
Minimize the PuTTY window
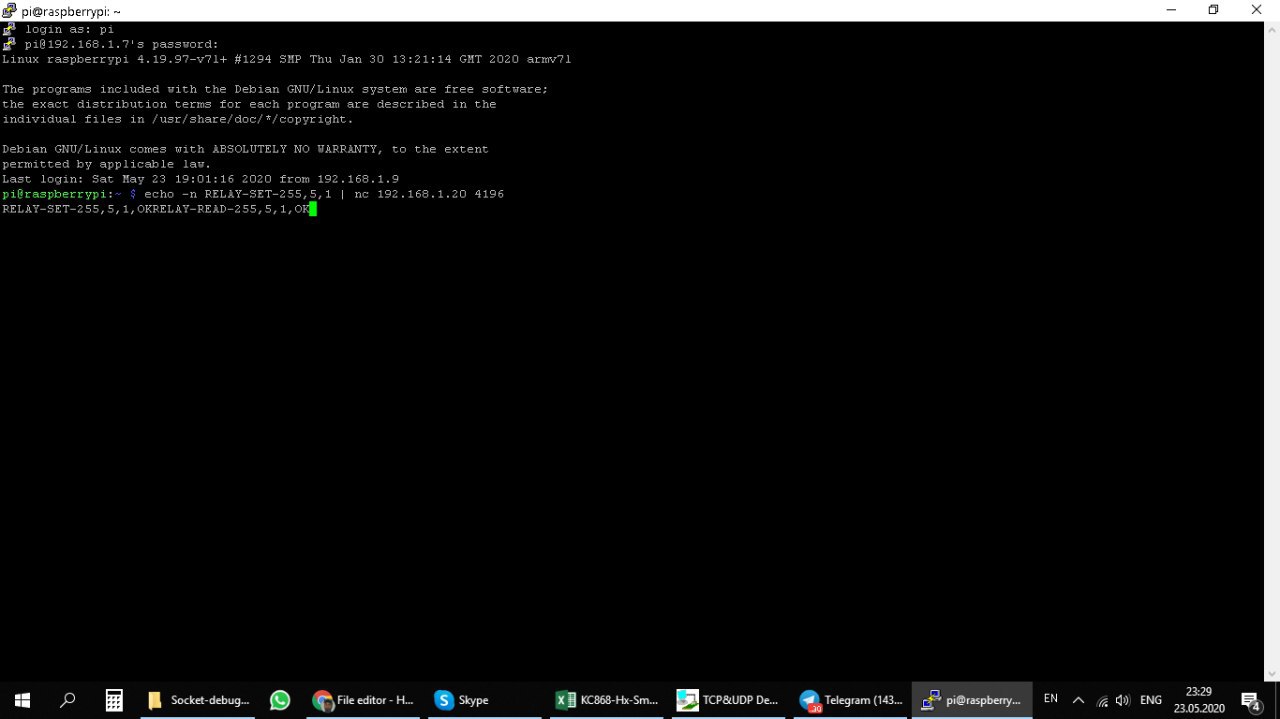[x=1171, y=9]
